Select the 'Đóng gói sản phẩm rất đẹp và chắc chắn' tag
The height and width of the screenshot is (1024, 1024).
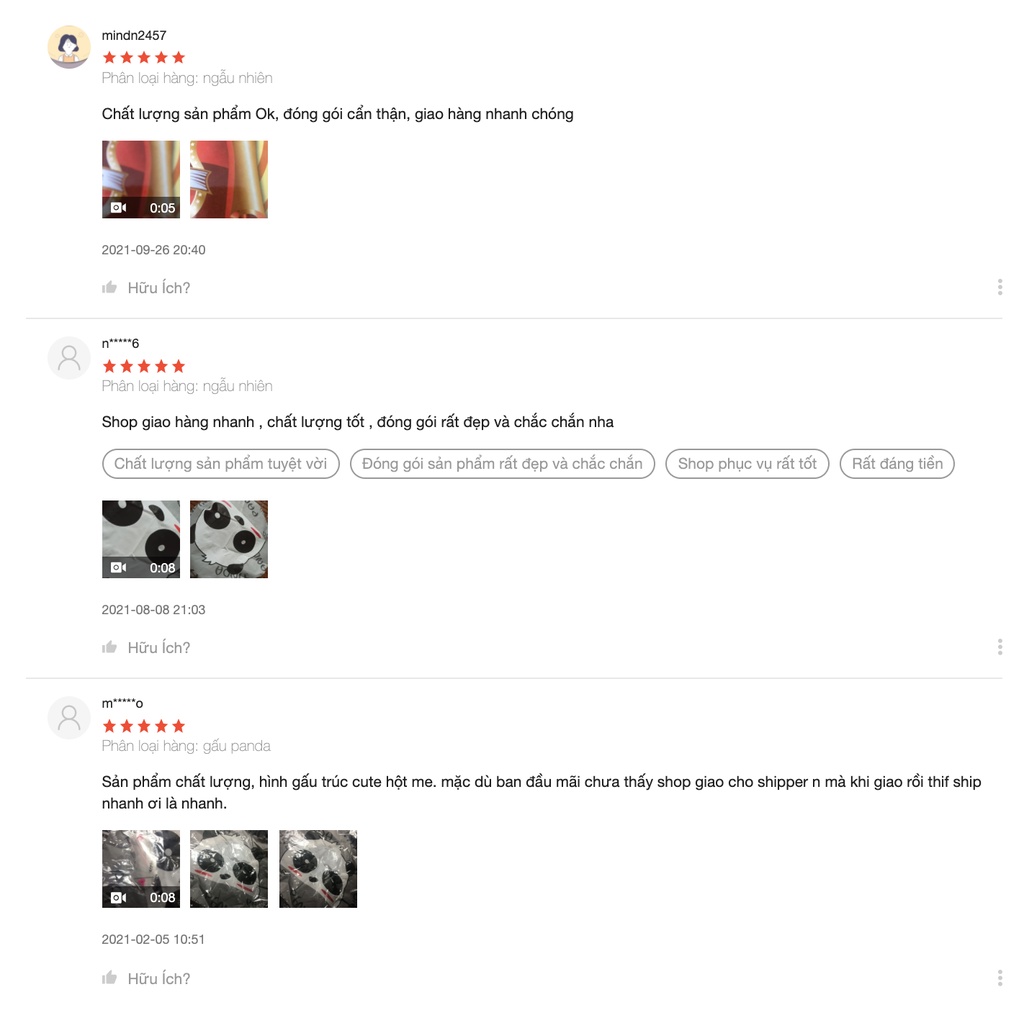tap(502, 464)
